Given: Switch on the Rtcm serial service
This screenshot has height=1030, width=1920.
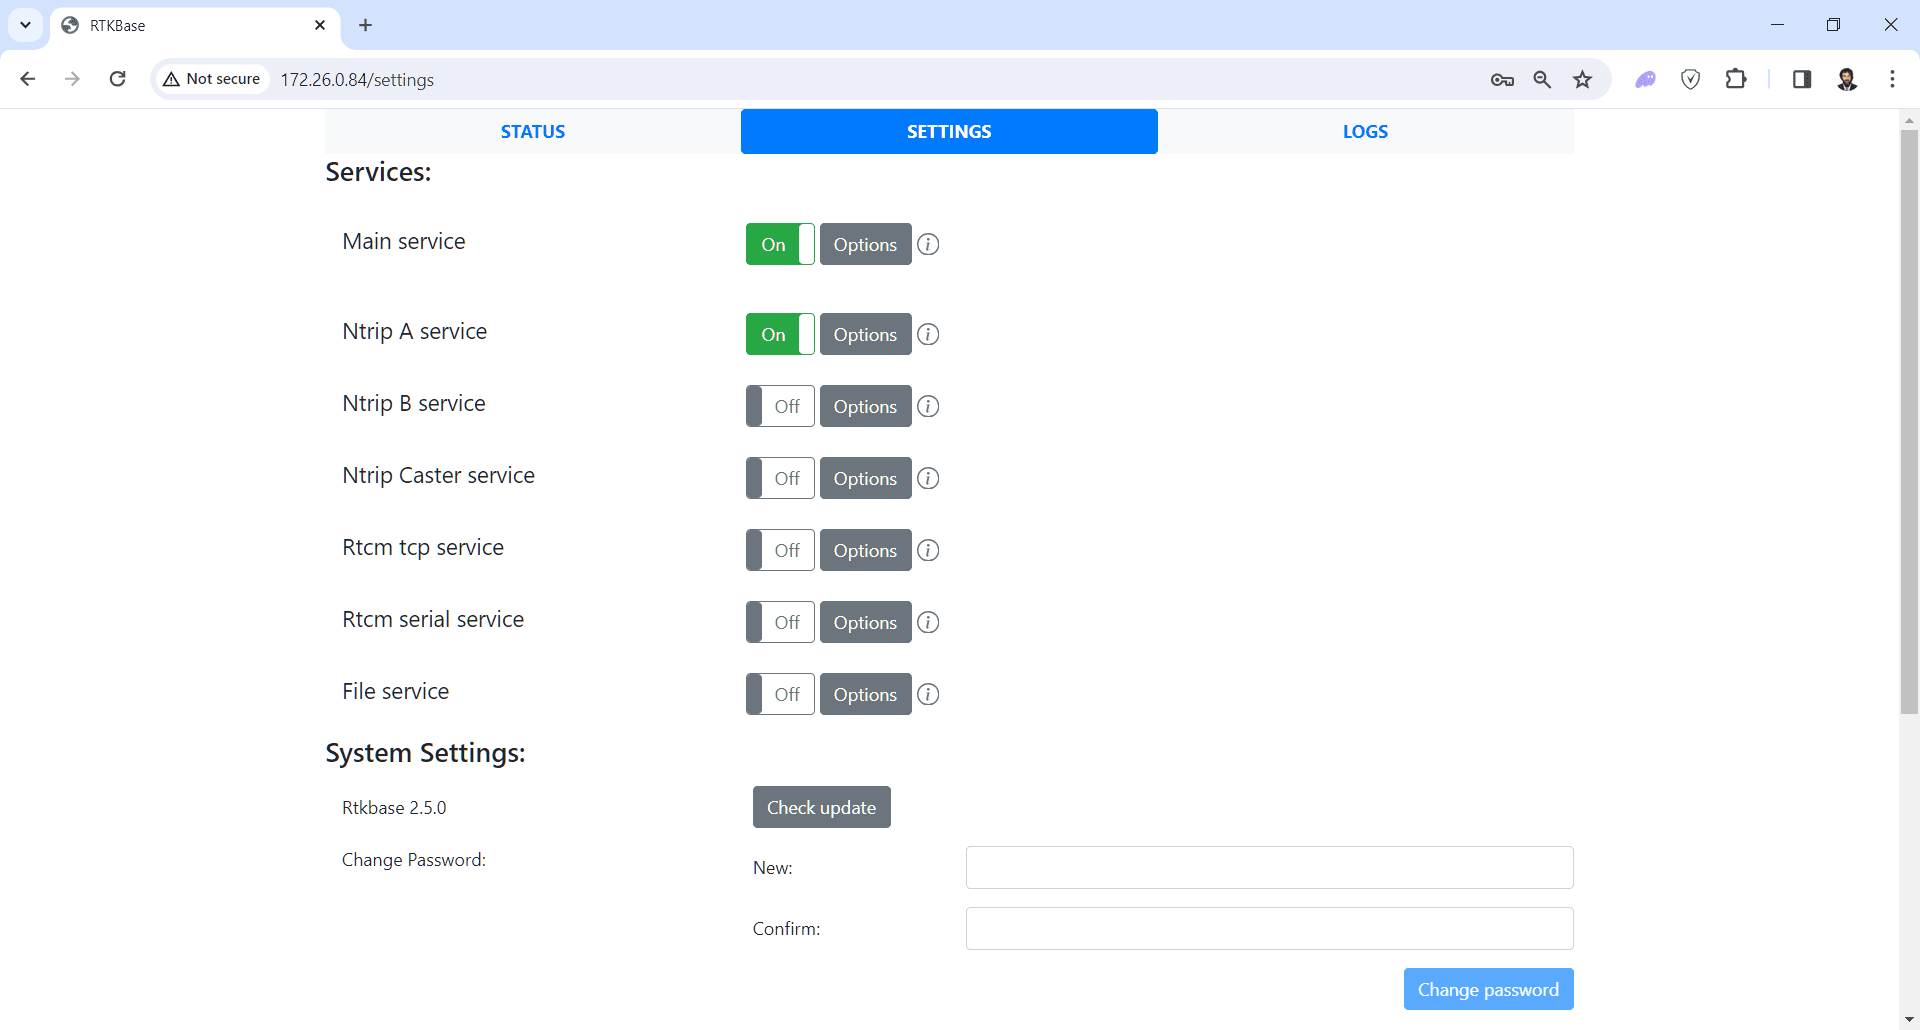Looking at the screenshot, I should point(780,622).
